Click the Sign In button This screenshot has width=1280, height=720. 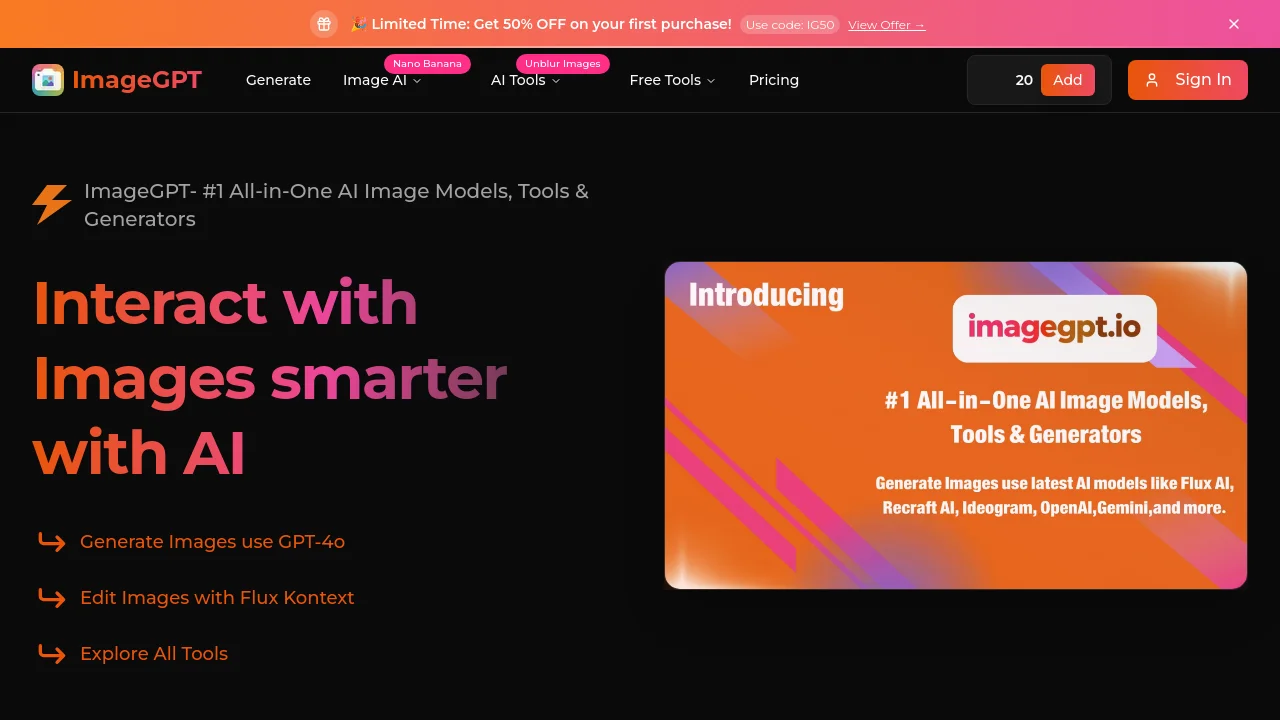(1188, 80)
